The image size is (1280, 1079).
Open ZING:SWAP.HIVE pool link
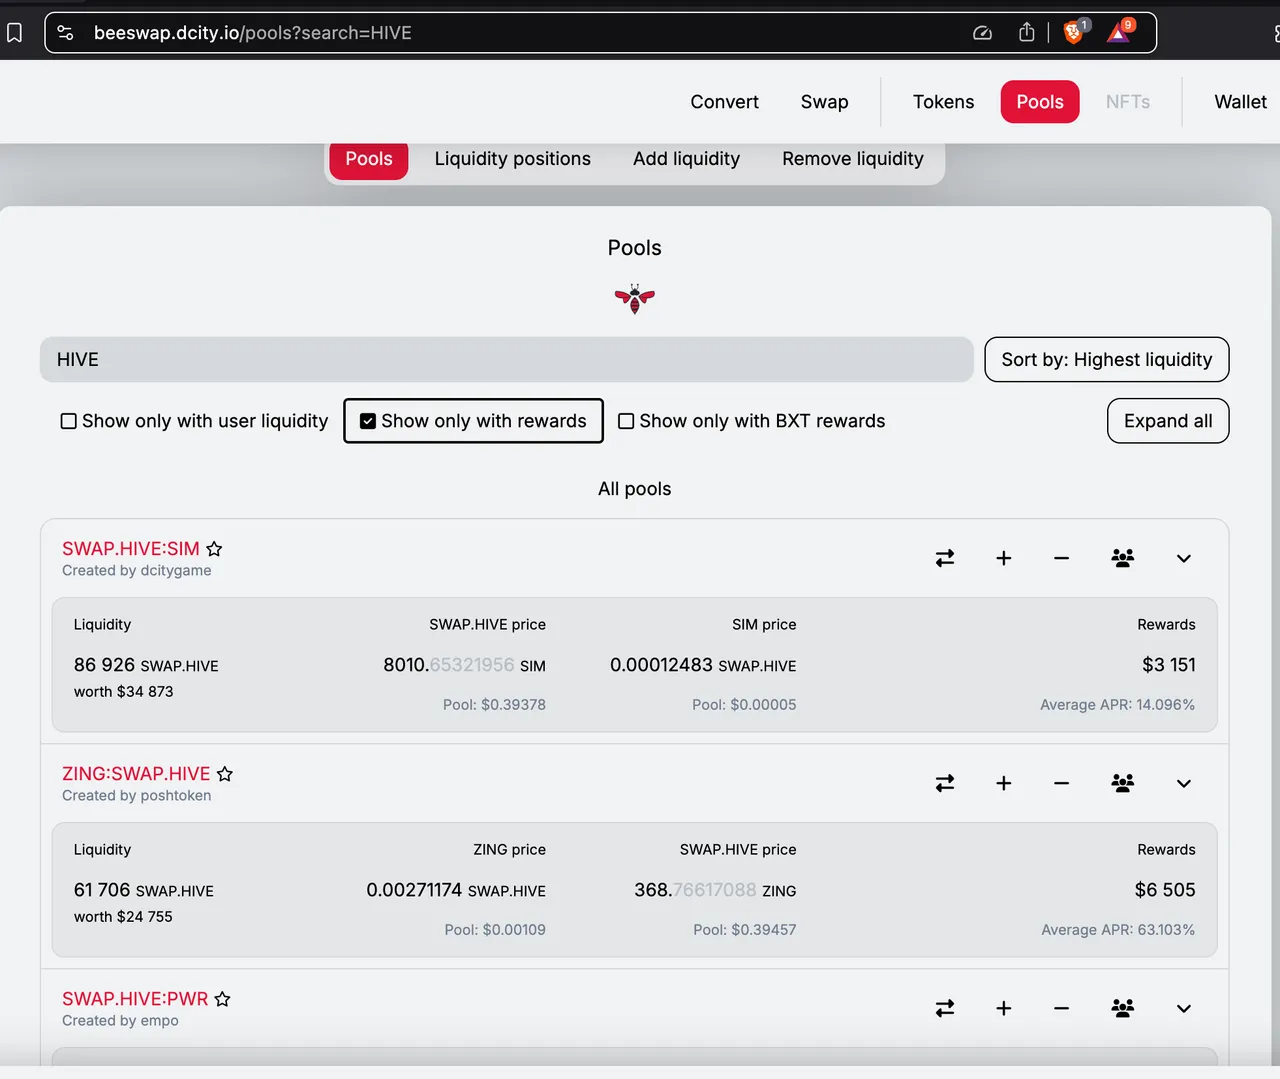click(x=136, y=774)
